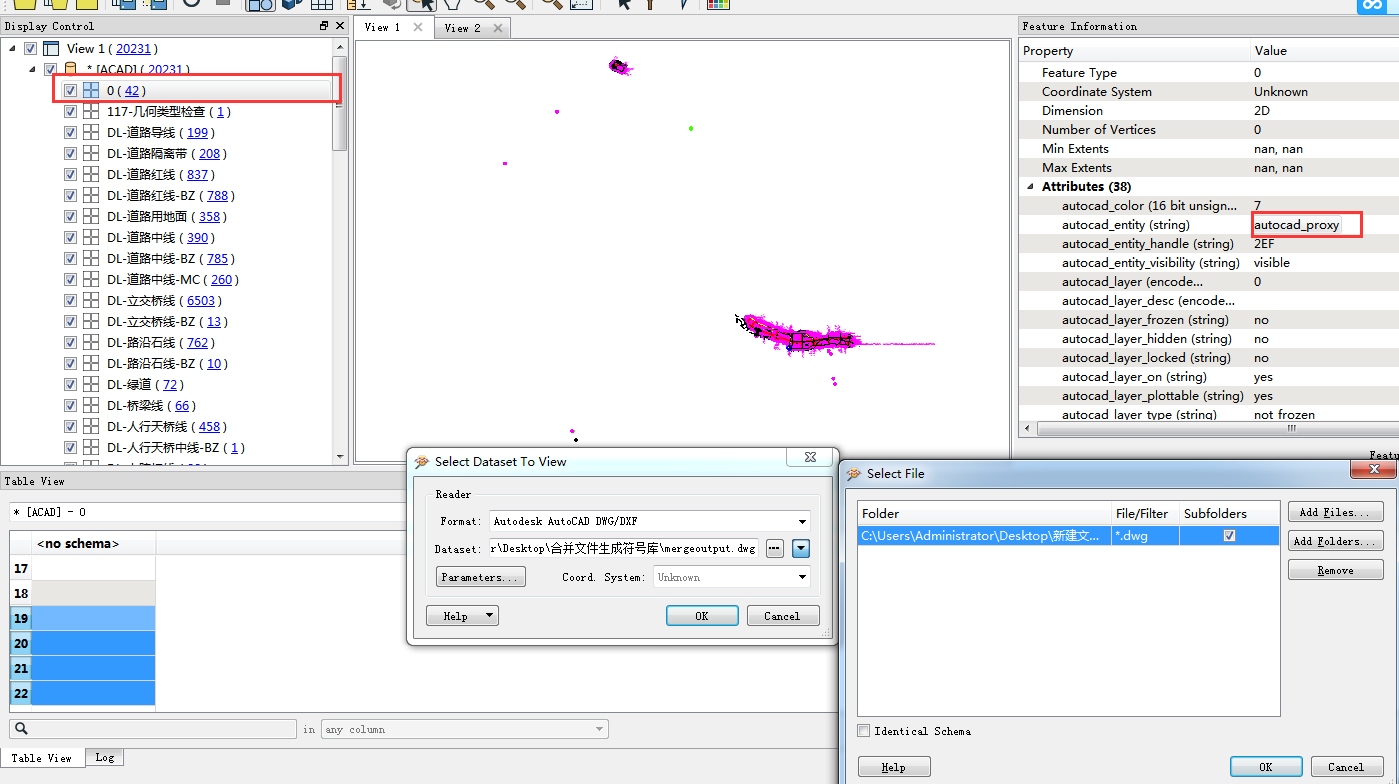Open the 'any column' search dropdown
This screenshot has width=1399, height=784.
[600, 729]
